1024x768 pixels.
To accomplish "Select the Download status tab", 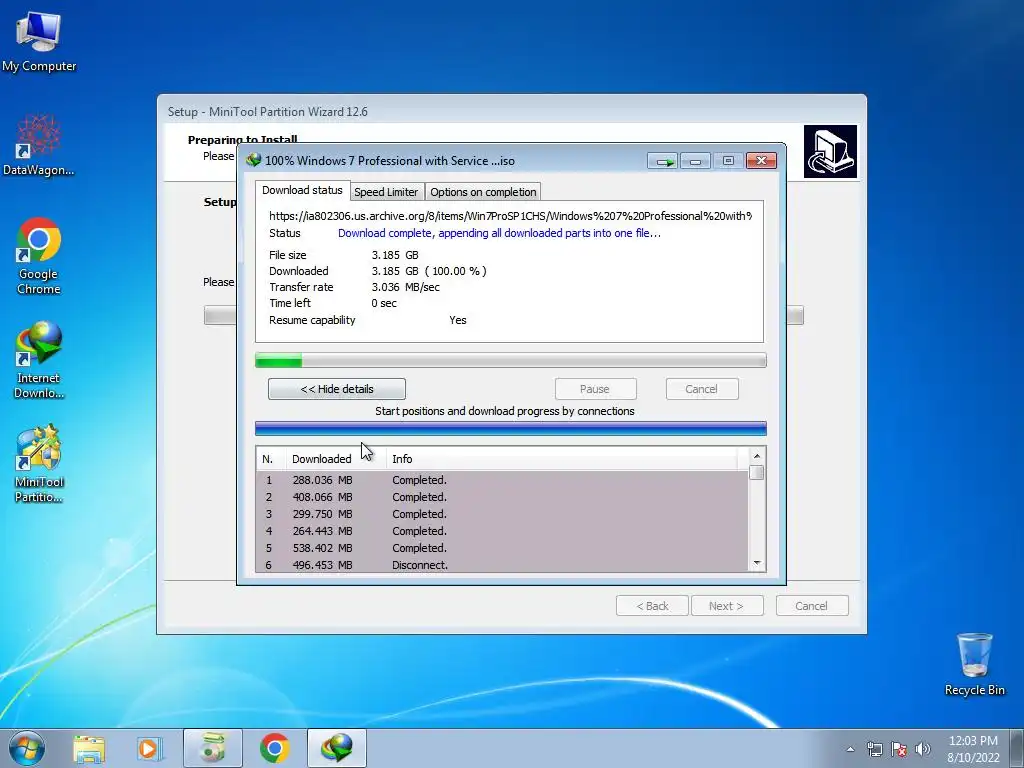I will [x=302, y=190].
